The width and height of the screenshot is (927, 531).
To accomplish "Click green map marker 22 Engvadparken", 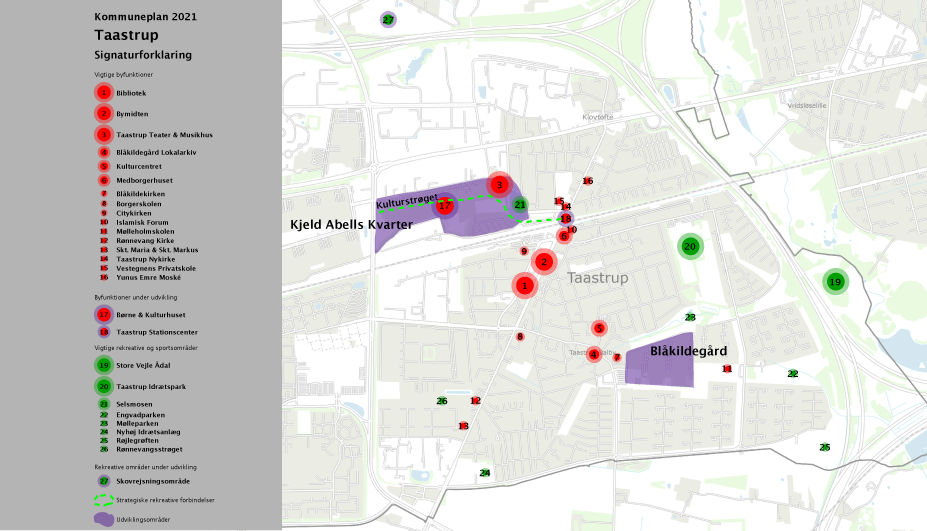I will 793,374.
